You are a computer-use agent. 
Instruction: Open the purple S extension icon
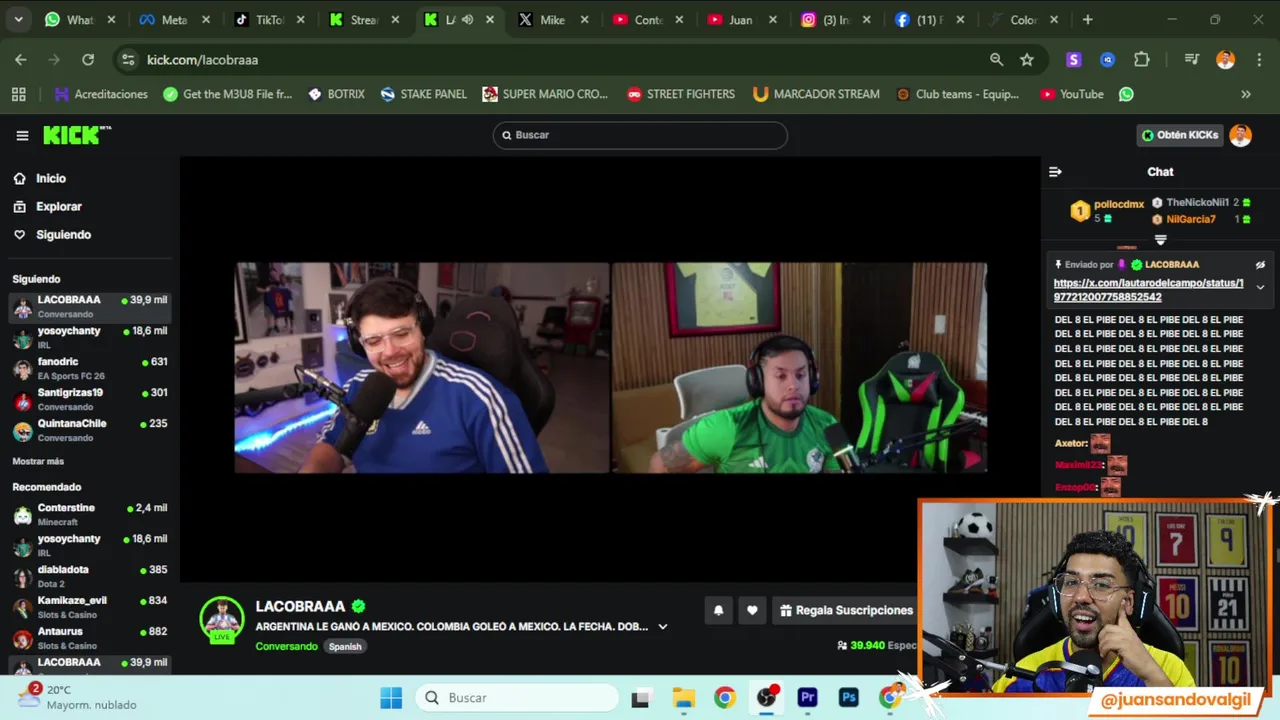click(x=1074, y=60)
